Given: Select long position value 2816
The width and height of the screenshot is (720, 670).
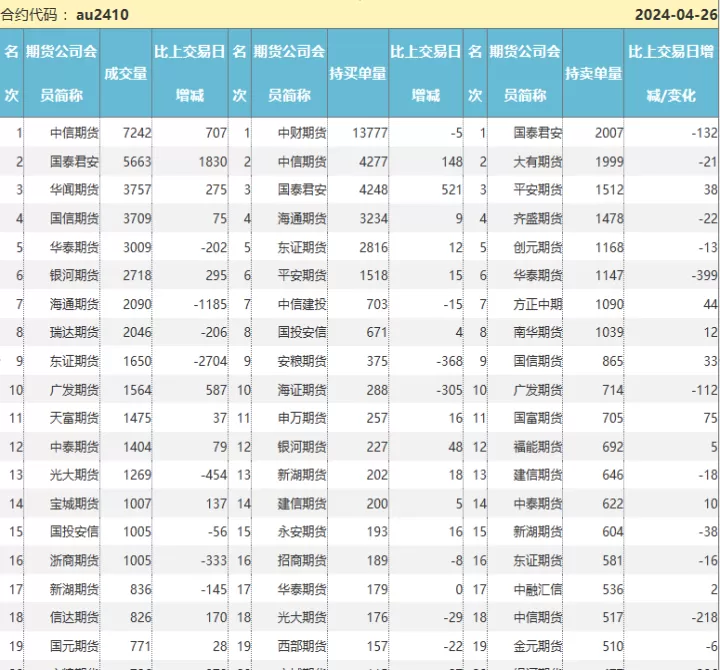Looking at the screenshot, I should [373, 248].
